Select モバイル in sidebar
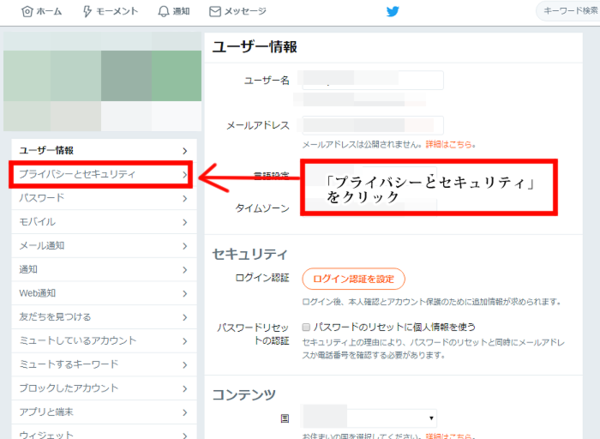Screen dimensions: 600x439 [104, 222]
